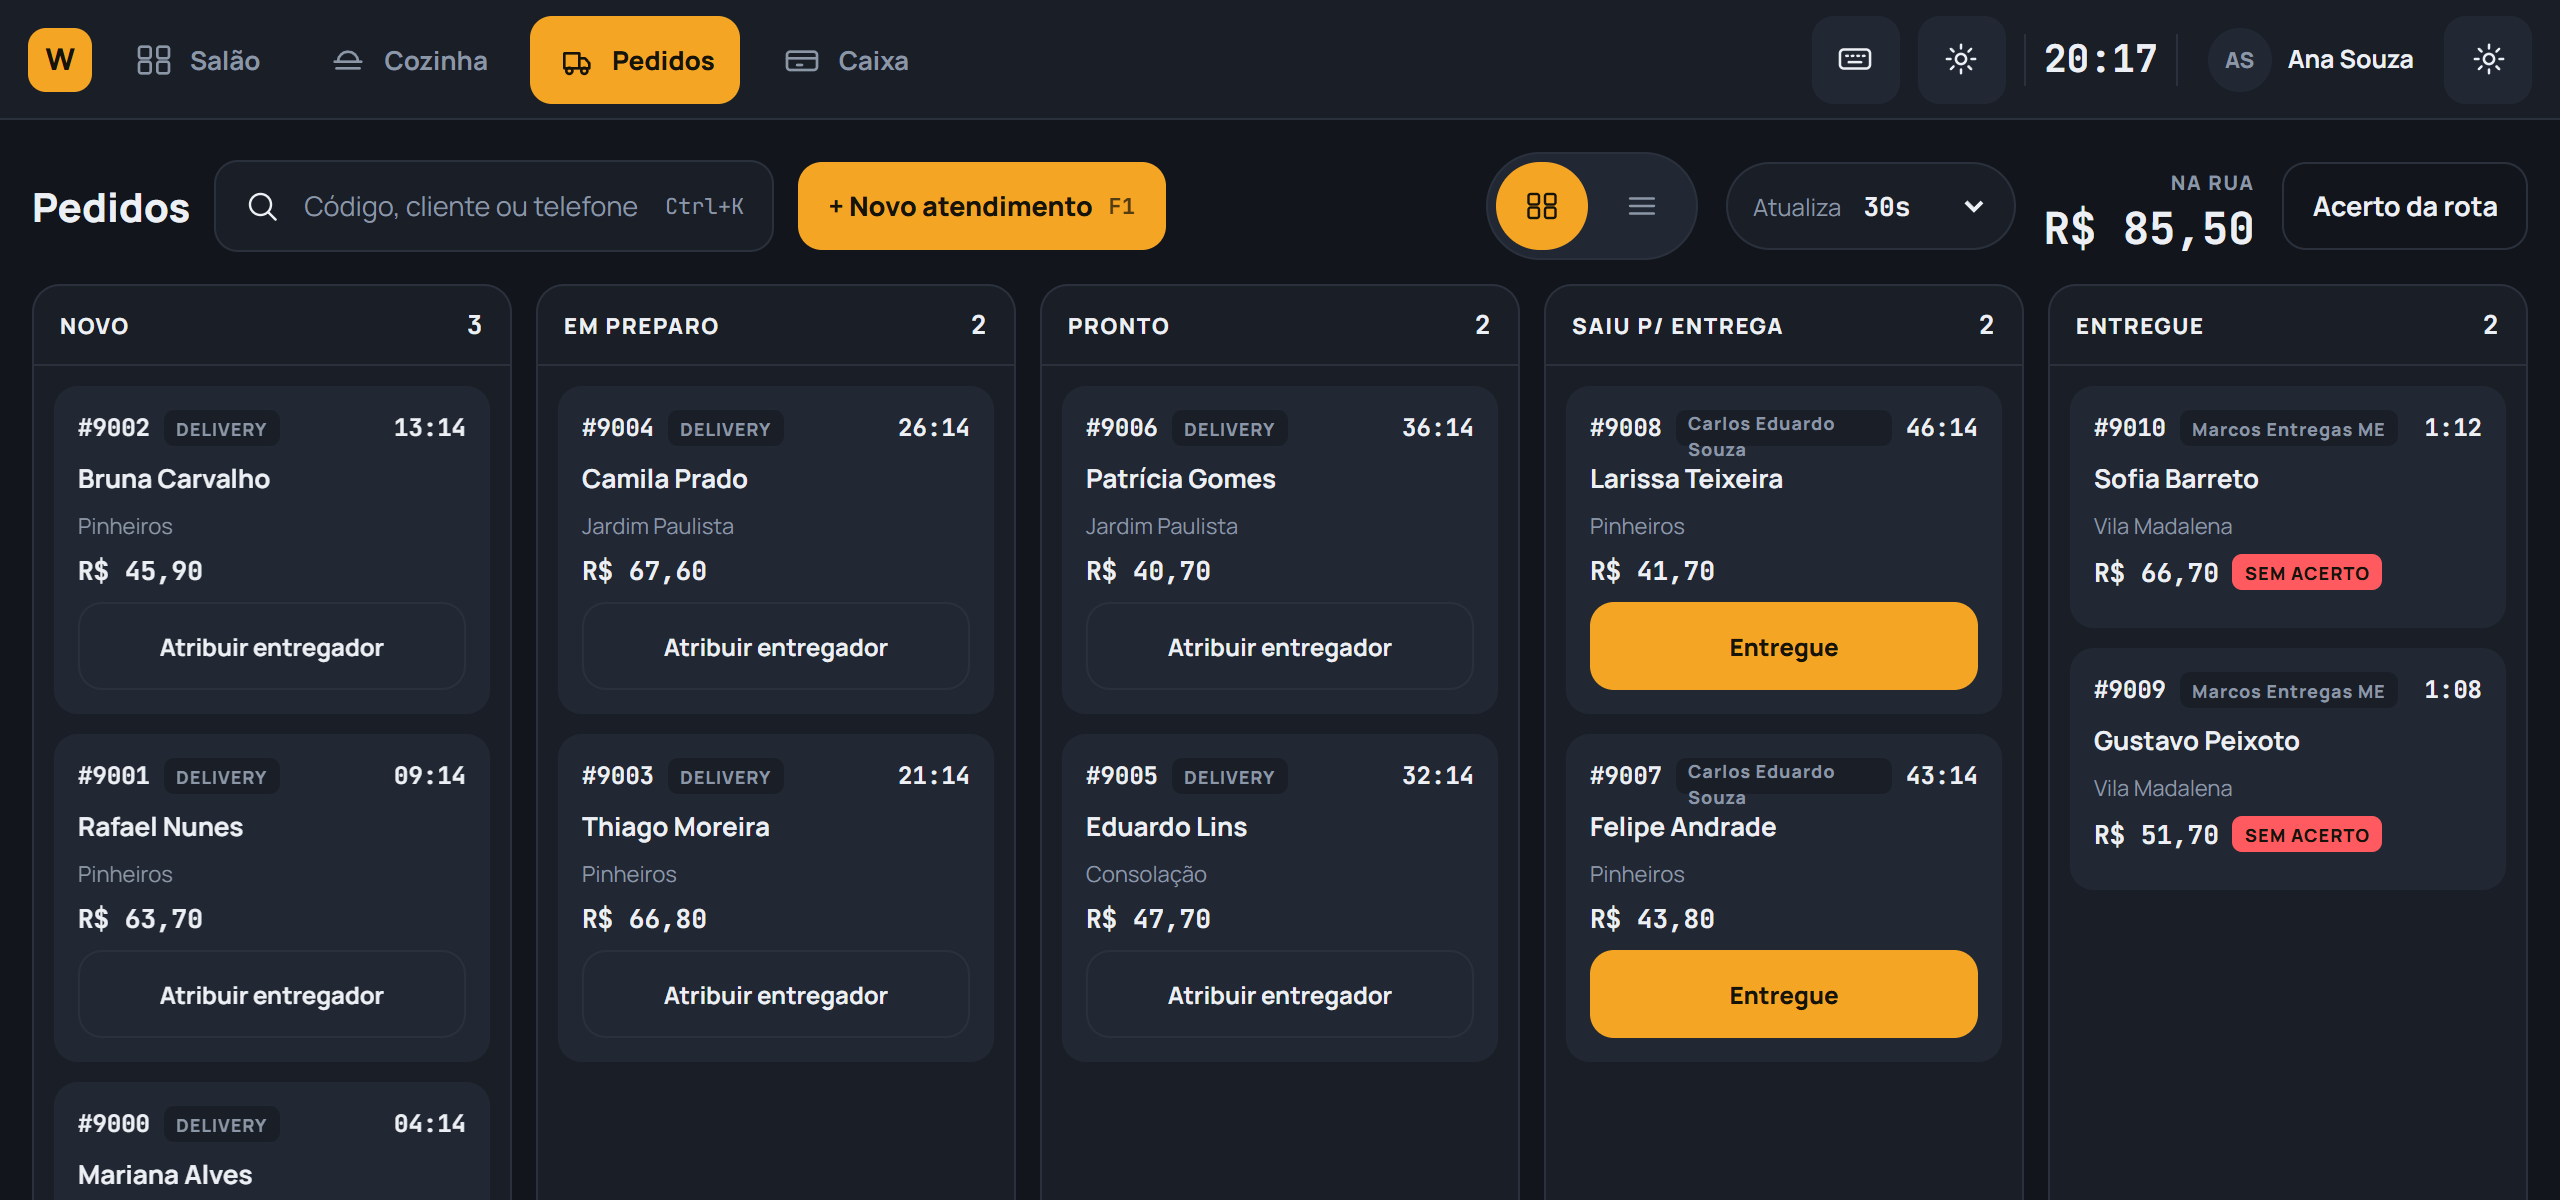
Task: Mark Felipe Andrade order as Entregue
Action: [x=1784, y=994]
